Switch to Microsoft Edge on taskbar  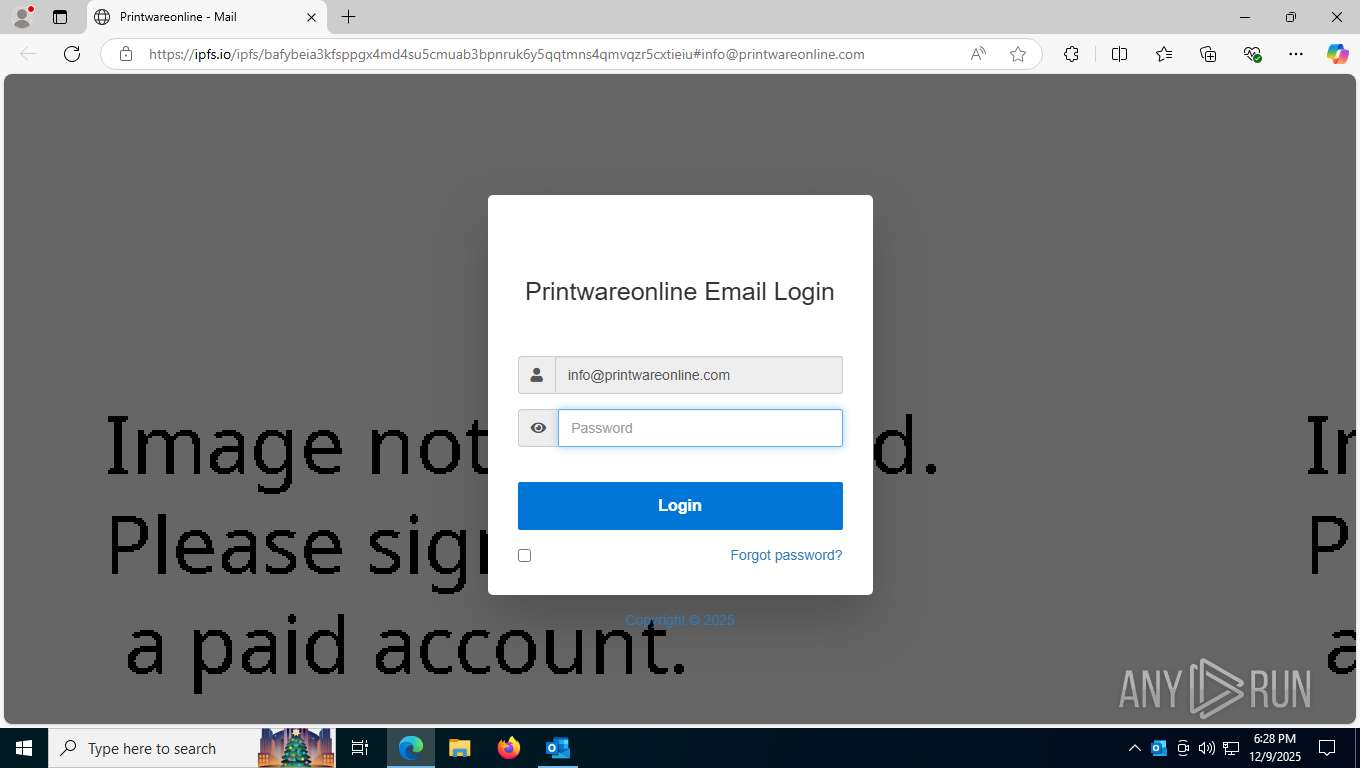(411, 748)
